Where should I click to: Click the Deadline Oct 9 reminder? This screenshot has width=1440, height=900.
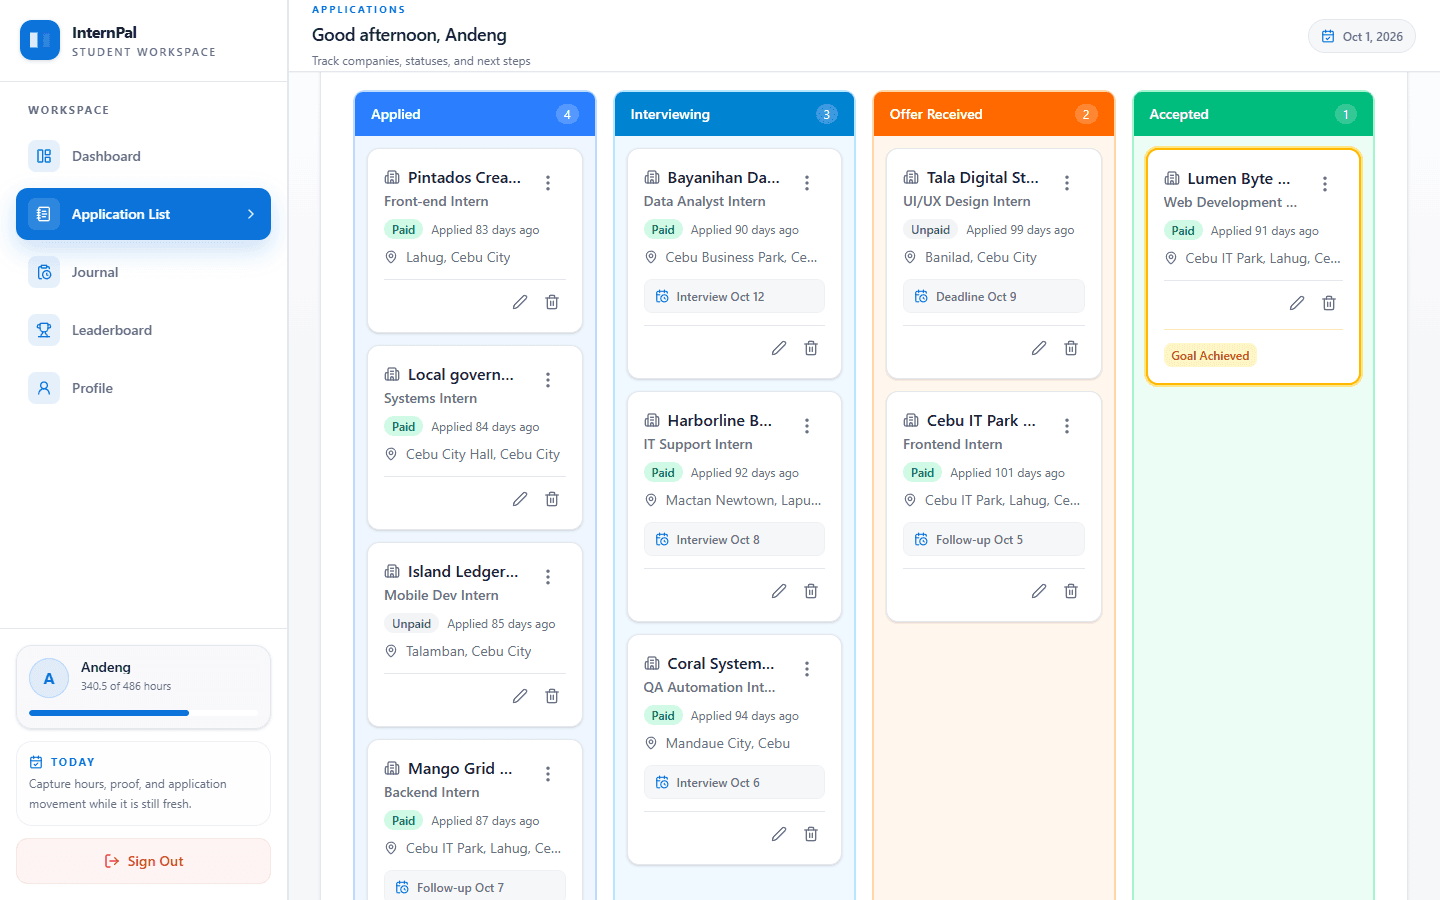[994, 296]
